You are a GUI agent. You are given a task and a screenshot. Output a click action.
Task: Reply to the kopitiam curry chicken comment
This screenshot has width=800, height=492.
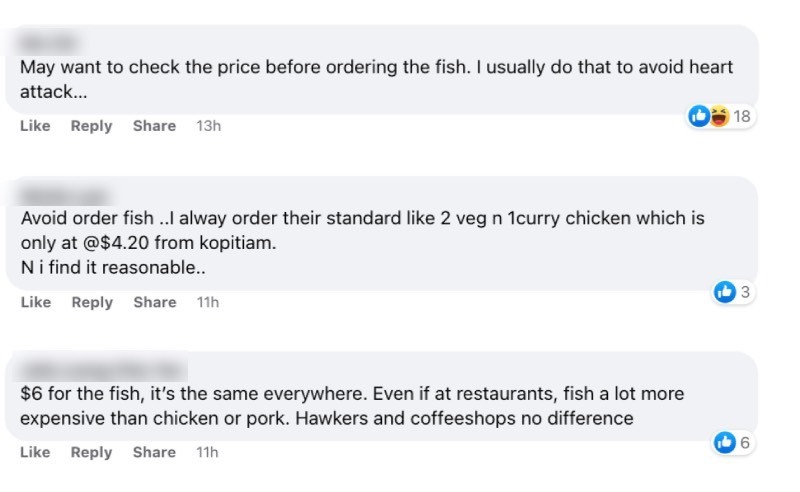(x=91, y=302)
